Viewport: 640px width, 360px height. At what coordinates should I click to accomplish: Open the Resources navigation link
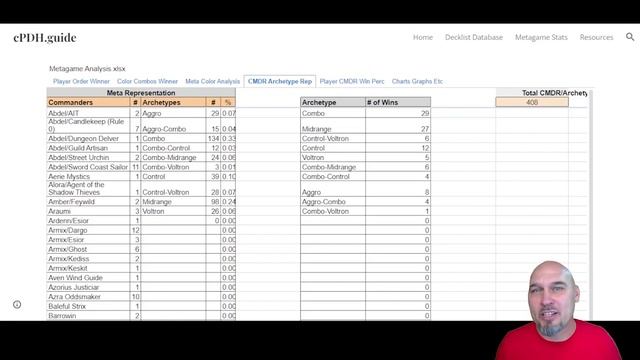(596, 37)
